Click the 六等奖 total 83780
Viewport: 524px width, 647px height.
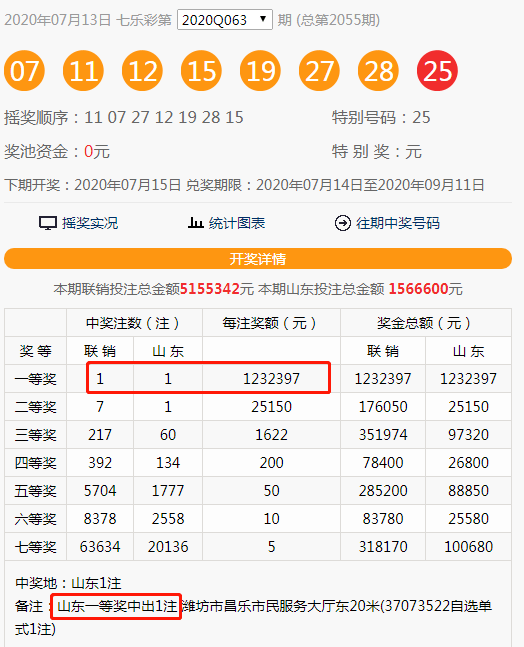383,519
